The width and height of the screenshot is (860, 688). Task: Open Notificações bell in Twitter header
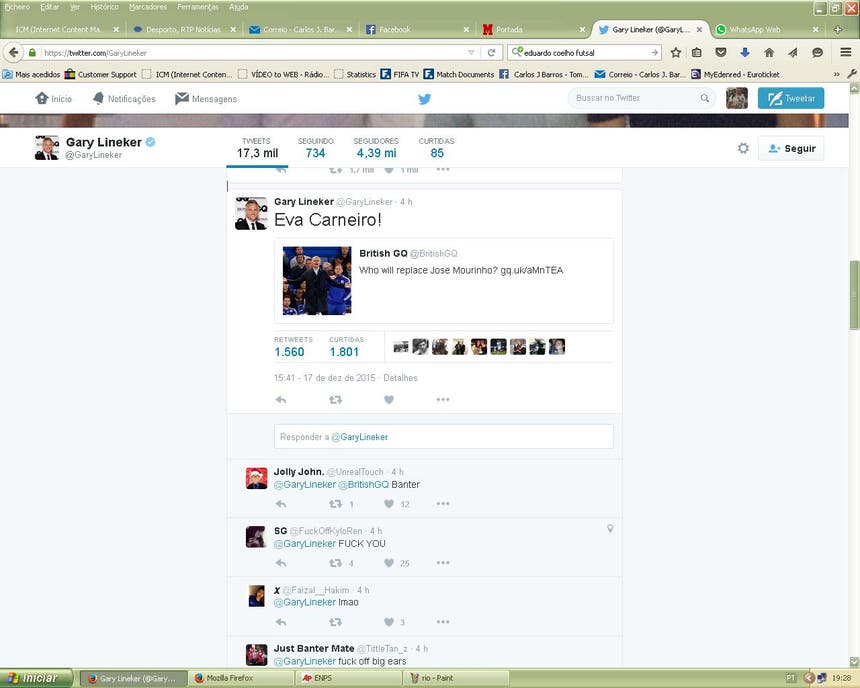point(99,98)
